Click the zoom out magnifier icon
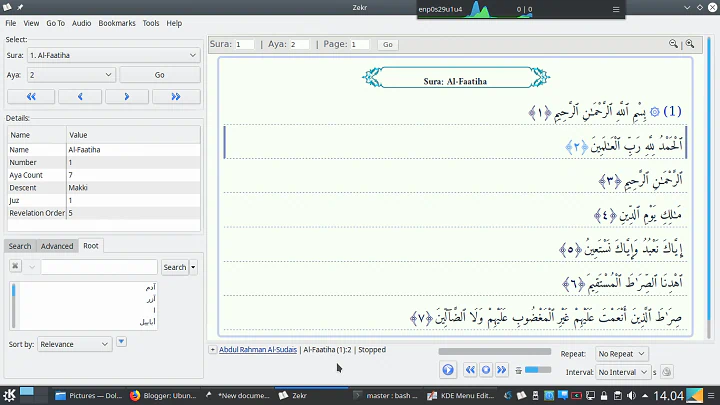This screenshot has height=405, width=720. click(673, 44)
